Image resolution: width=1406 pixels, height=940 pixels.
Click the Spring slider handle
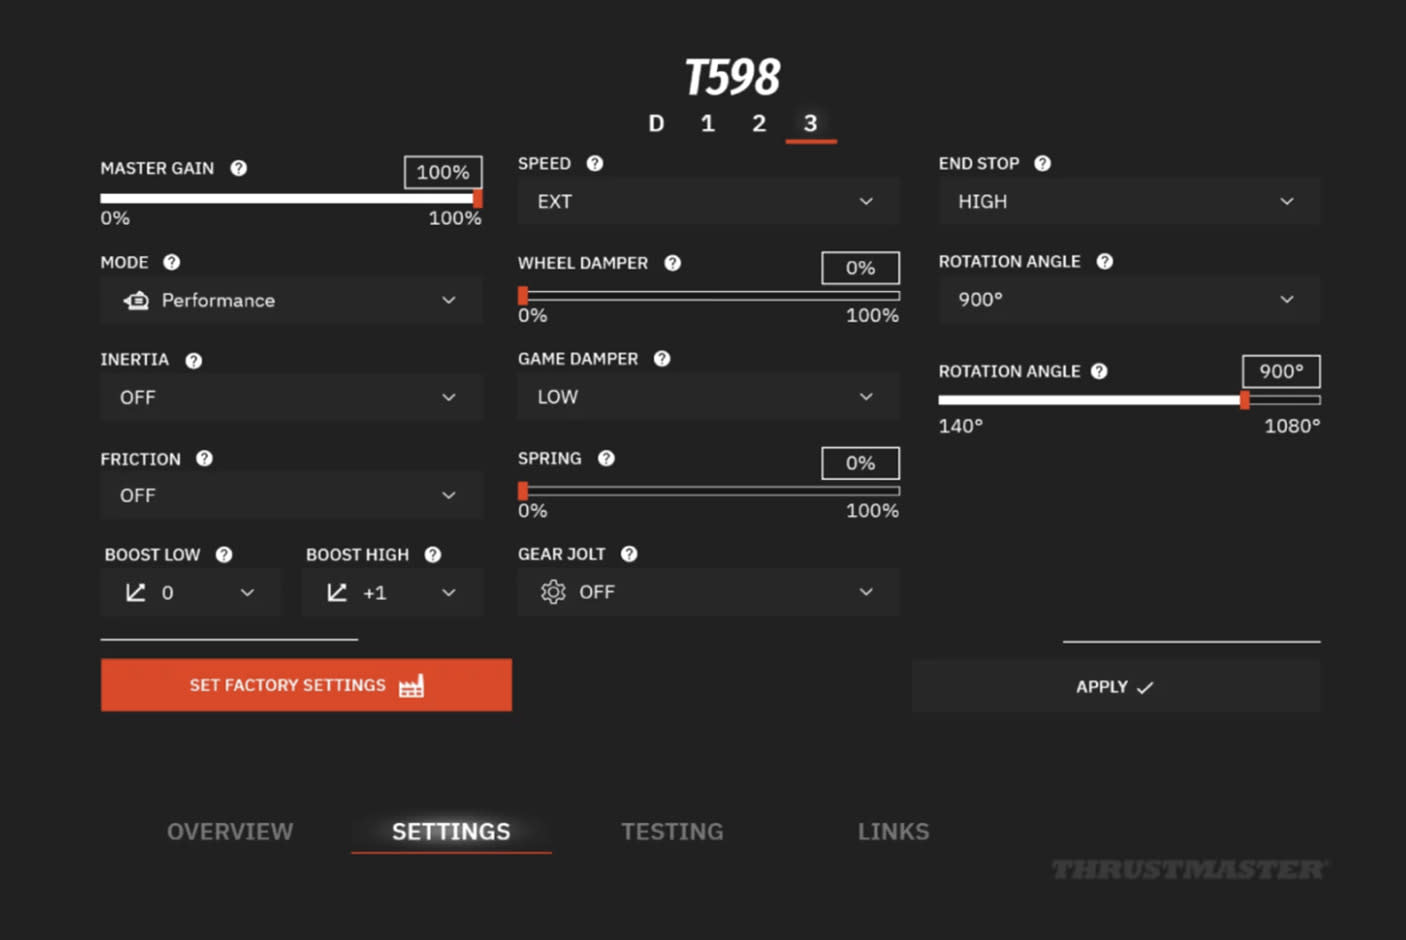click(x=523, y=491)
